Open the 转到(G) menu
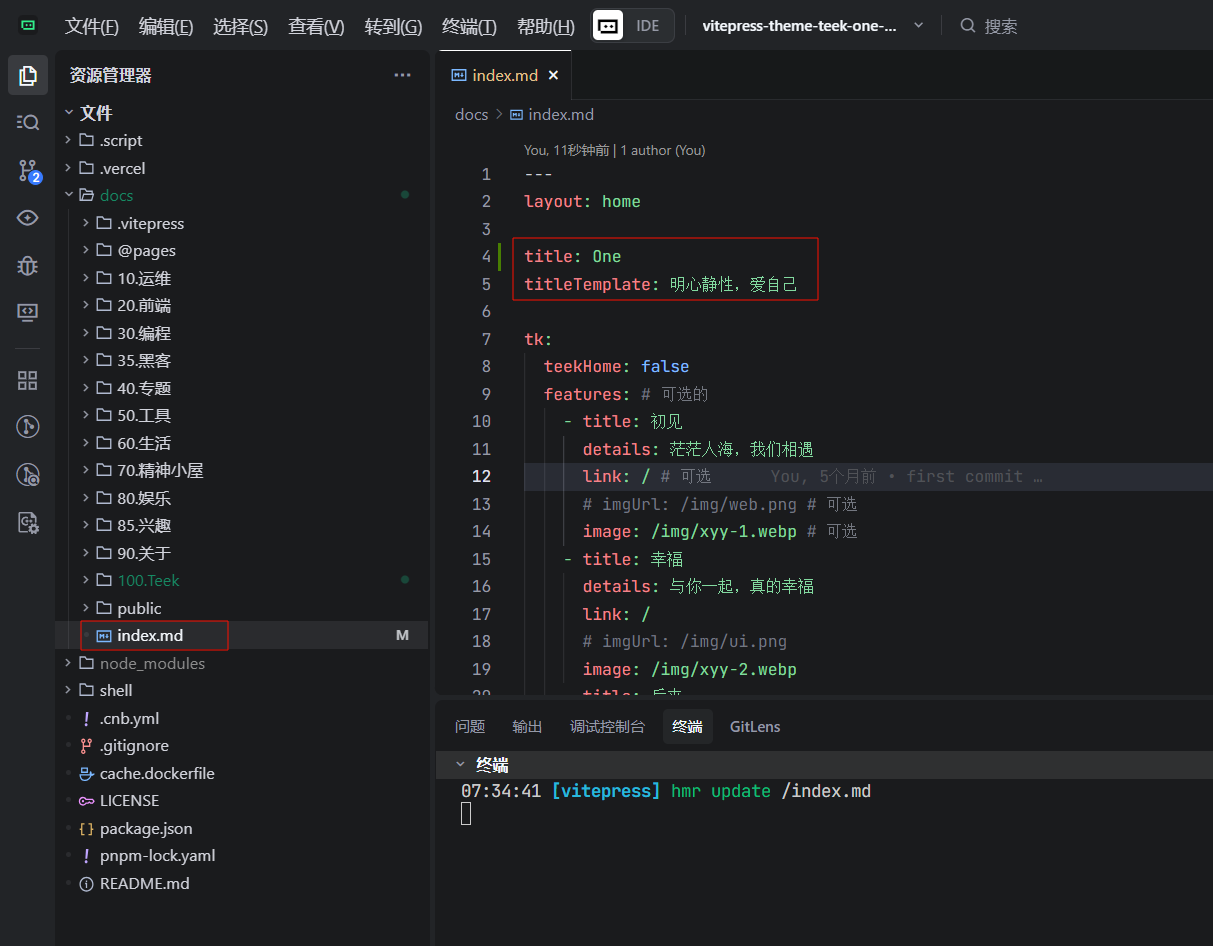The width and height of the screenshot is (1213, 946). pos(393,26)
